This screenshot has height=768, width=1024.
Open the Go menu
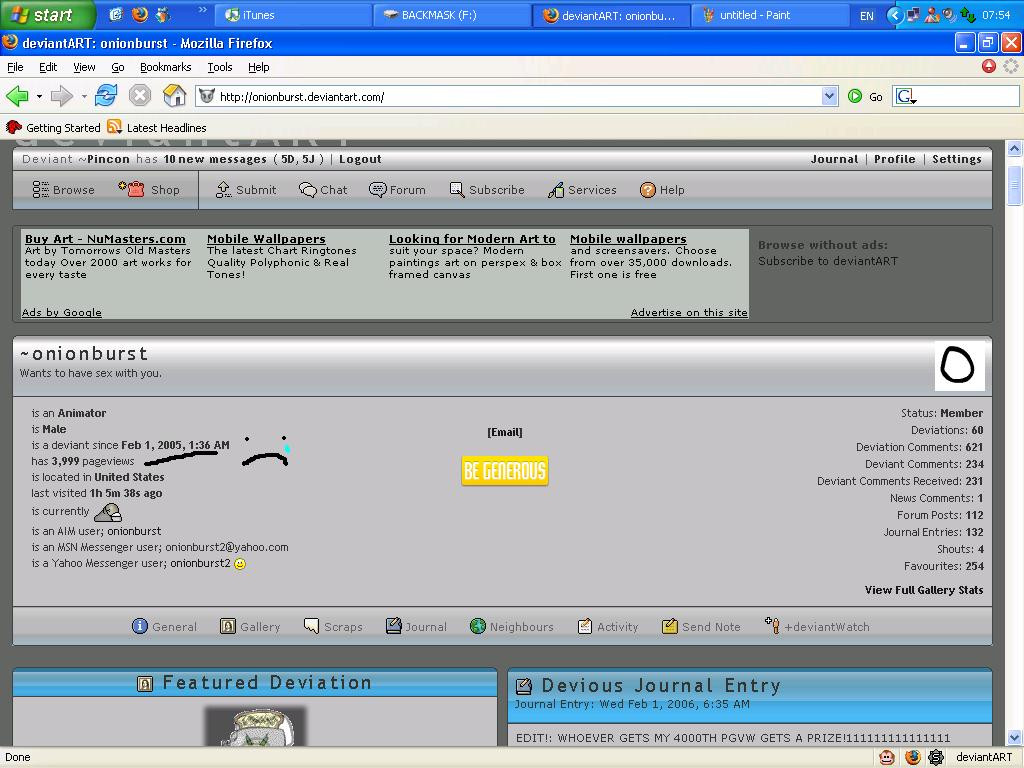[x=118, y=67]
